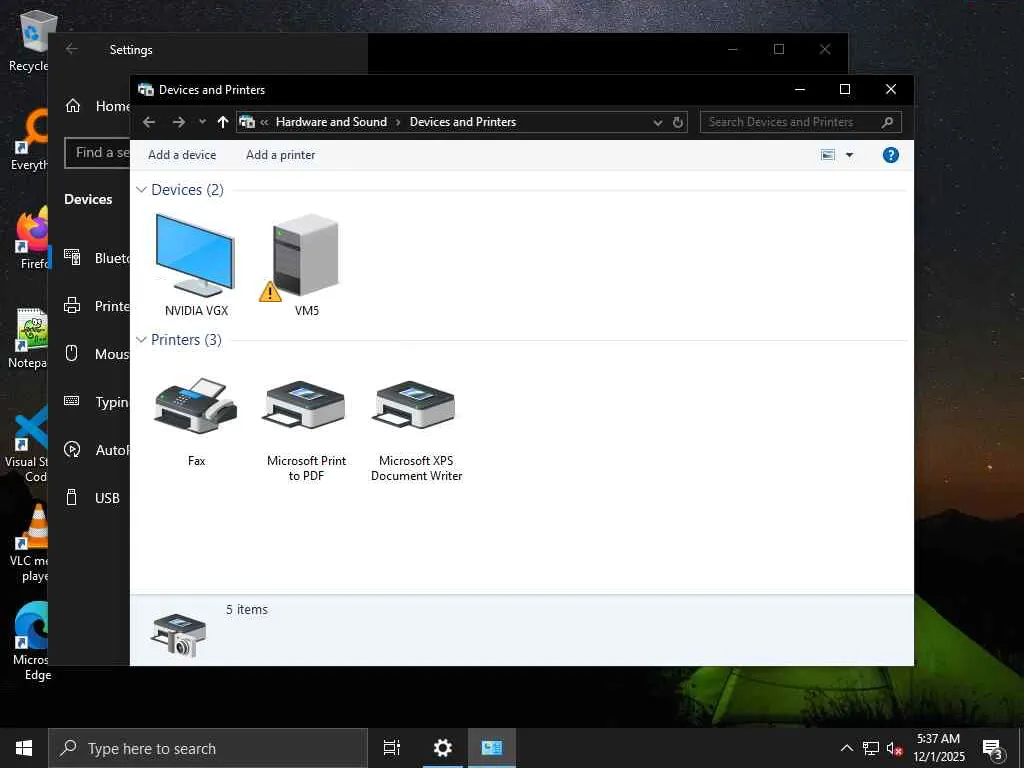Open the Visual Studio Code desktop shortcut
The height and width of the screenshot is (768, 1024).
[27, 444]
